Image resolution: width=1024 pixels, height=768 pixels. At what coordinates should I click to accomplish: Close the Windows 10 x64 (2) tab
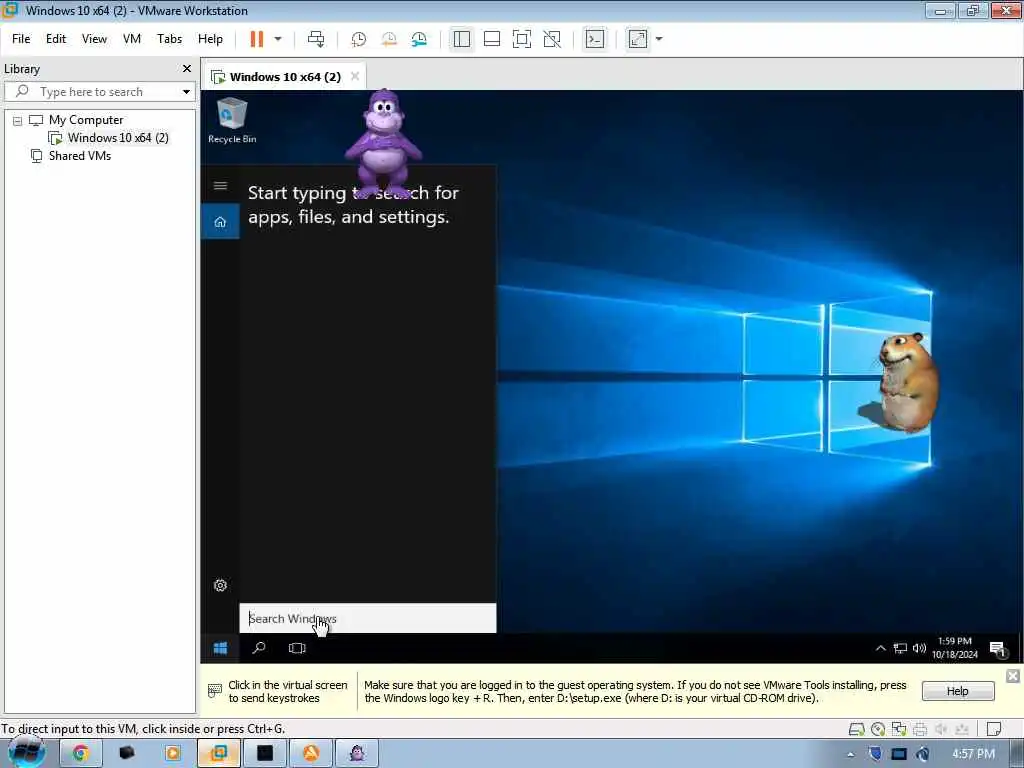pyautogui.click(x=355, y=76)
